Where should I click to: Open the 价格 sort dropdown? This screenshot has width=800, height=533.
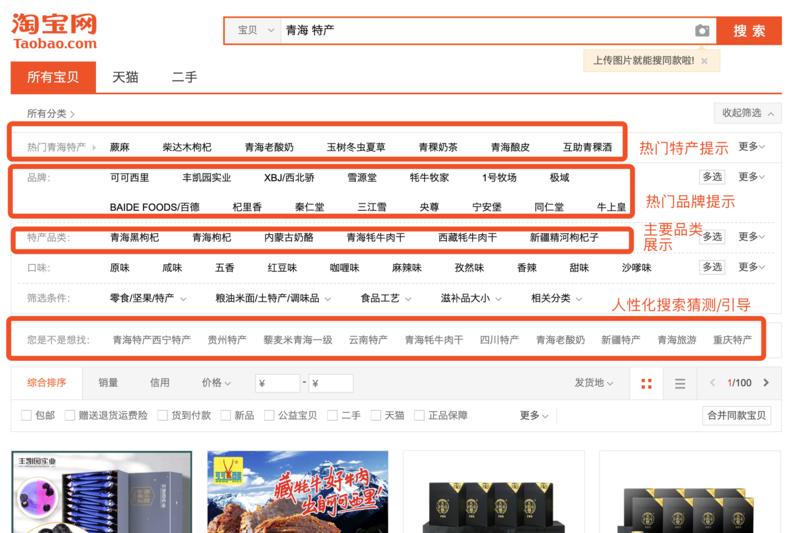[x=216, y=383]
